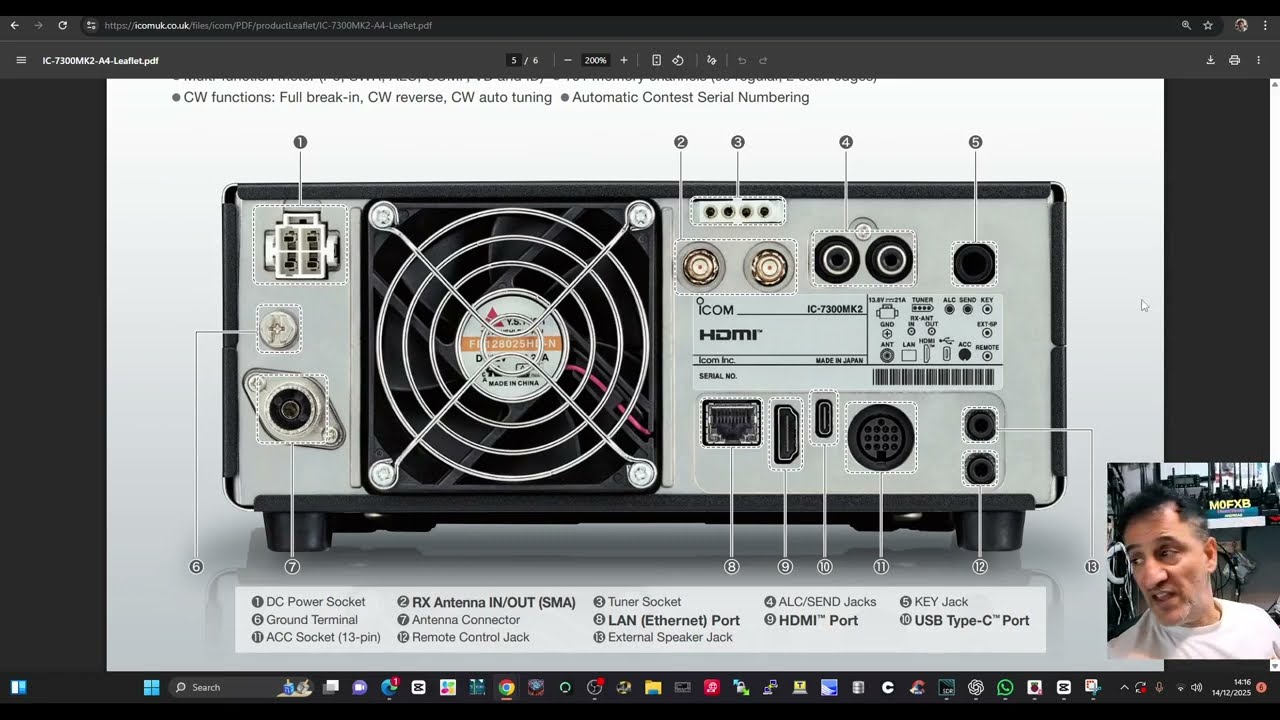The width and height of the screenshot is (1280, 720).
Task: Open the Windows Start menu
Action: pos(151,687)
